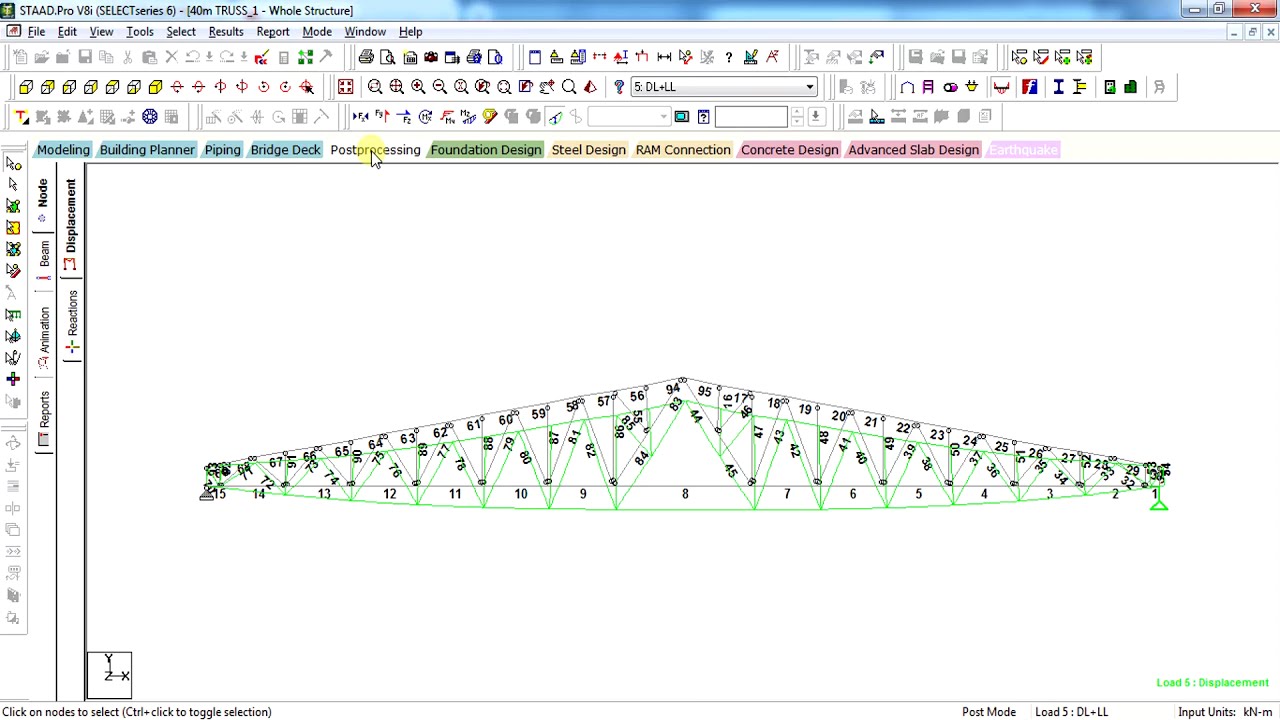Switch to the Steel Design tab
Image resolution: width=1280 pixels, height=720 pixels.
(588, 150)
